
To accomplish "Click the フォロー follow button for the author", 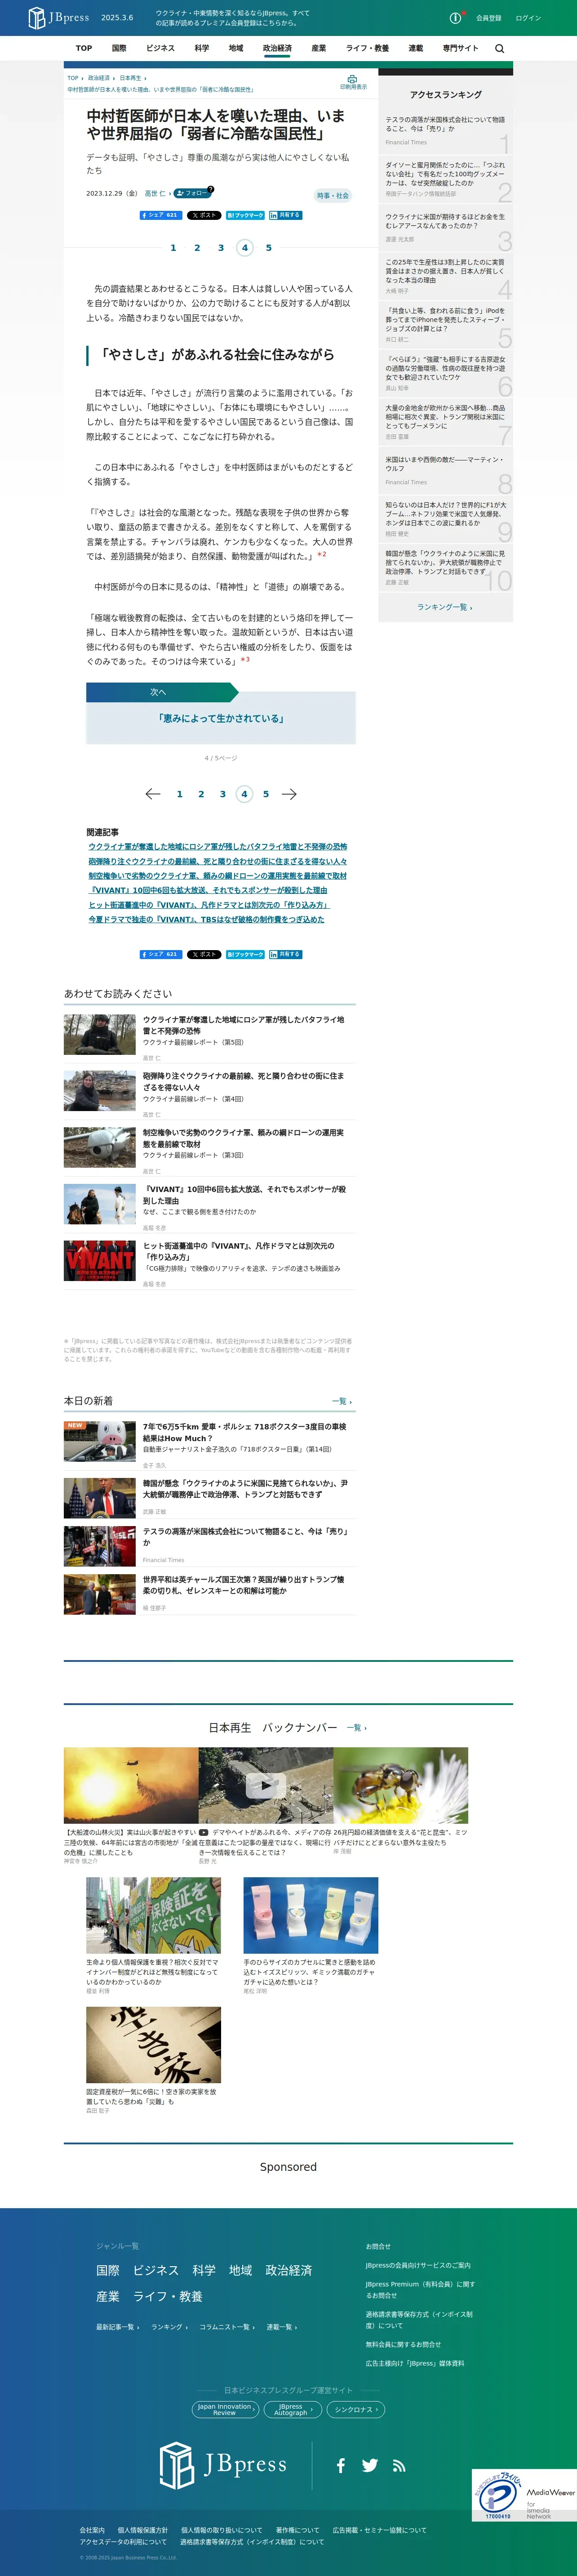I will pyautogui.click(x=191, y=193).
